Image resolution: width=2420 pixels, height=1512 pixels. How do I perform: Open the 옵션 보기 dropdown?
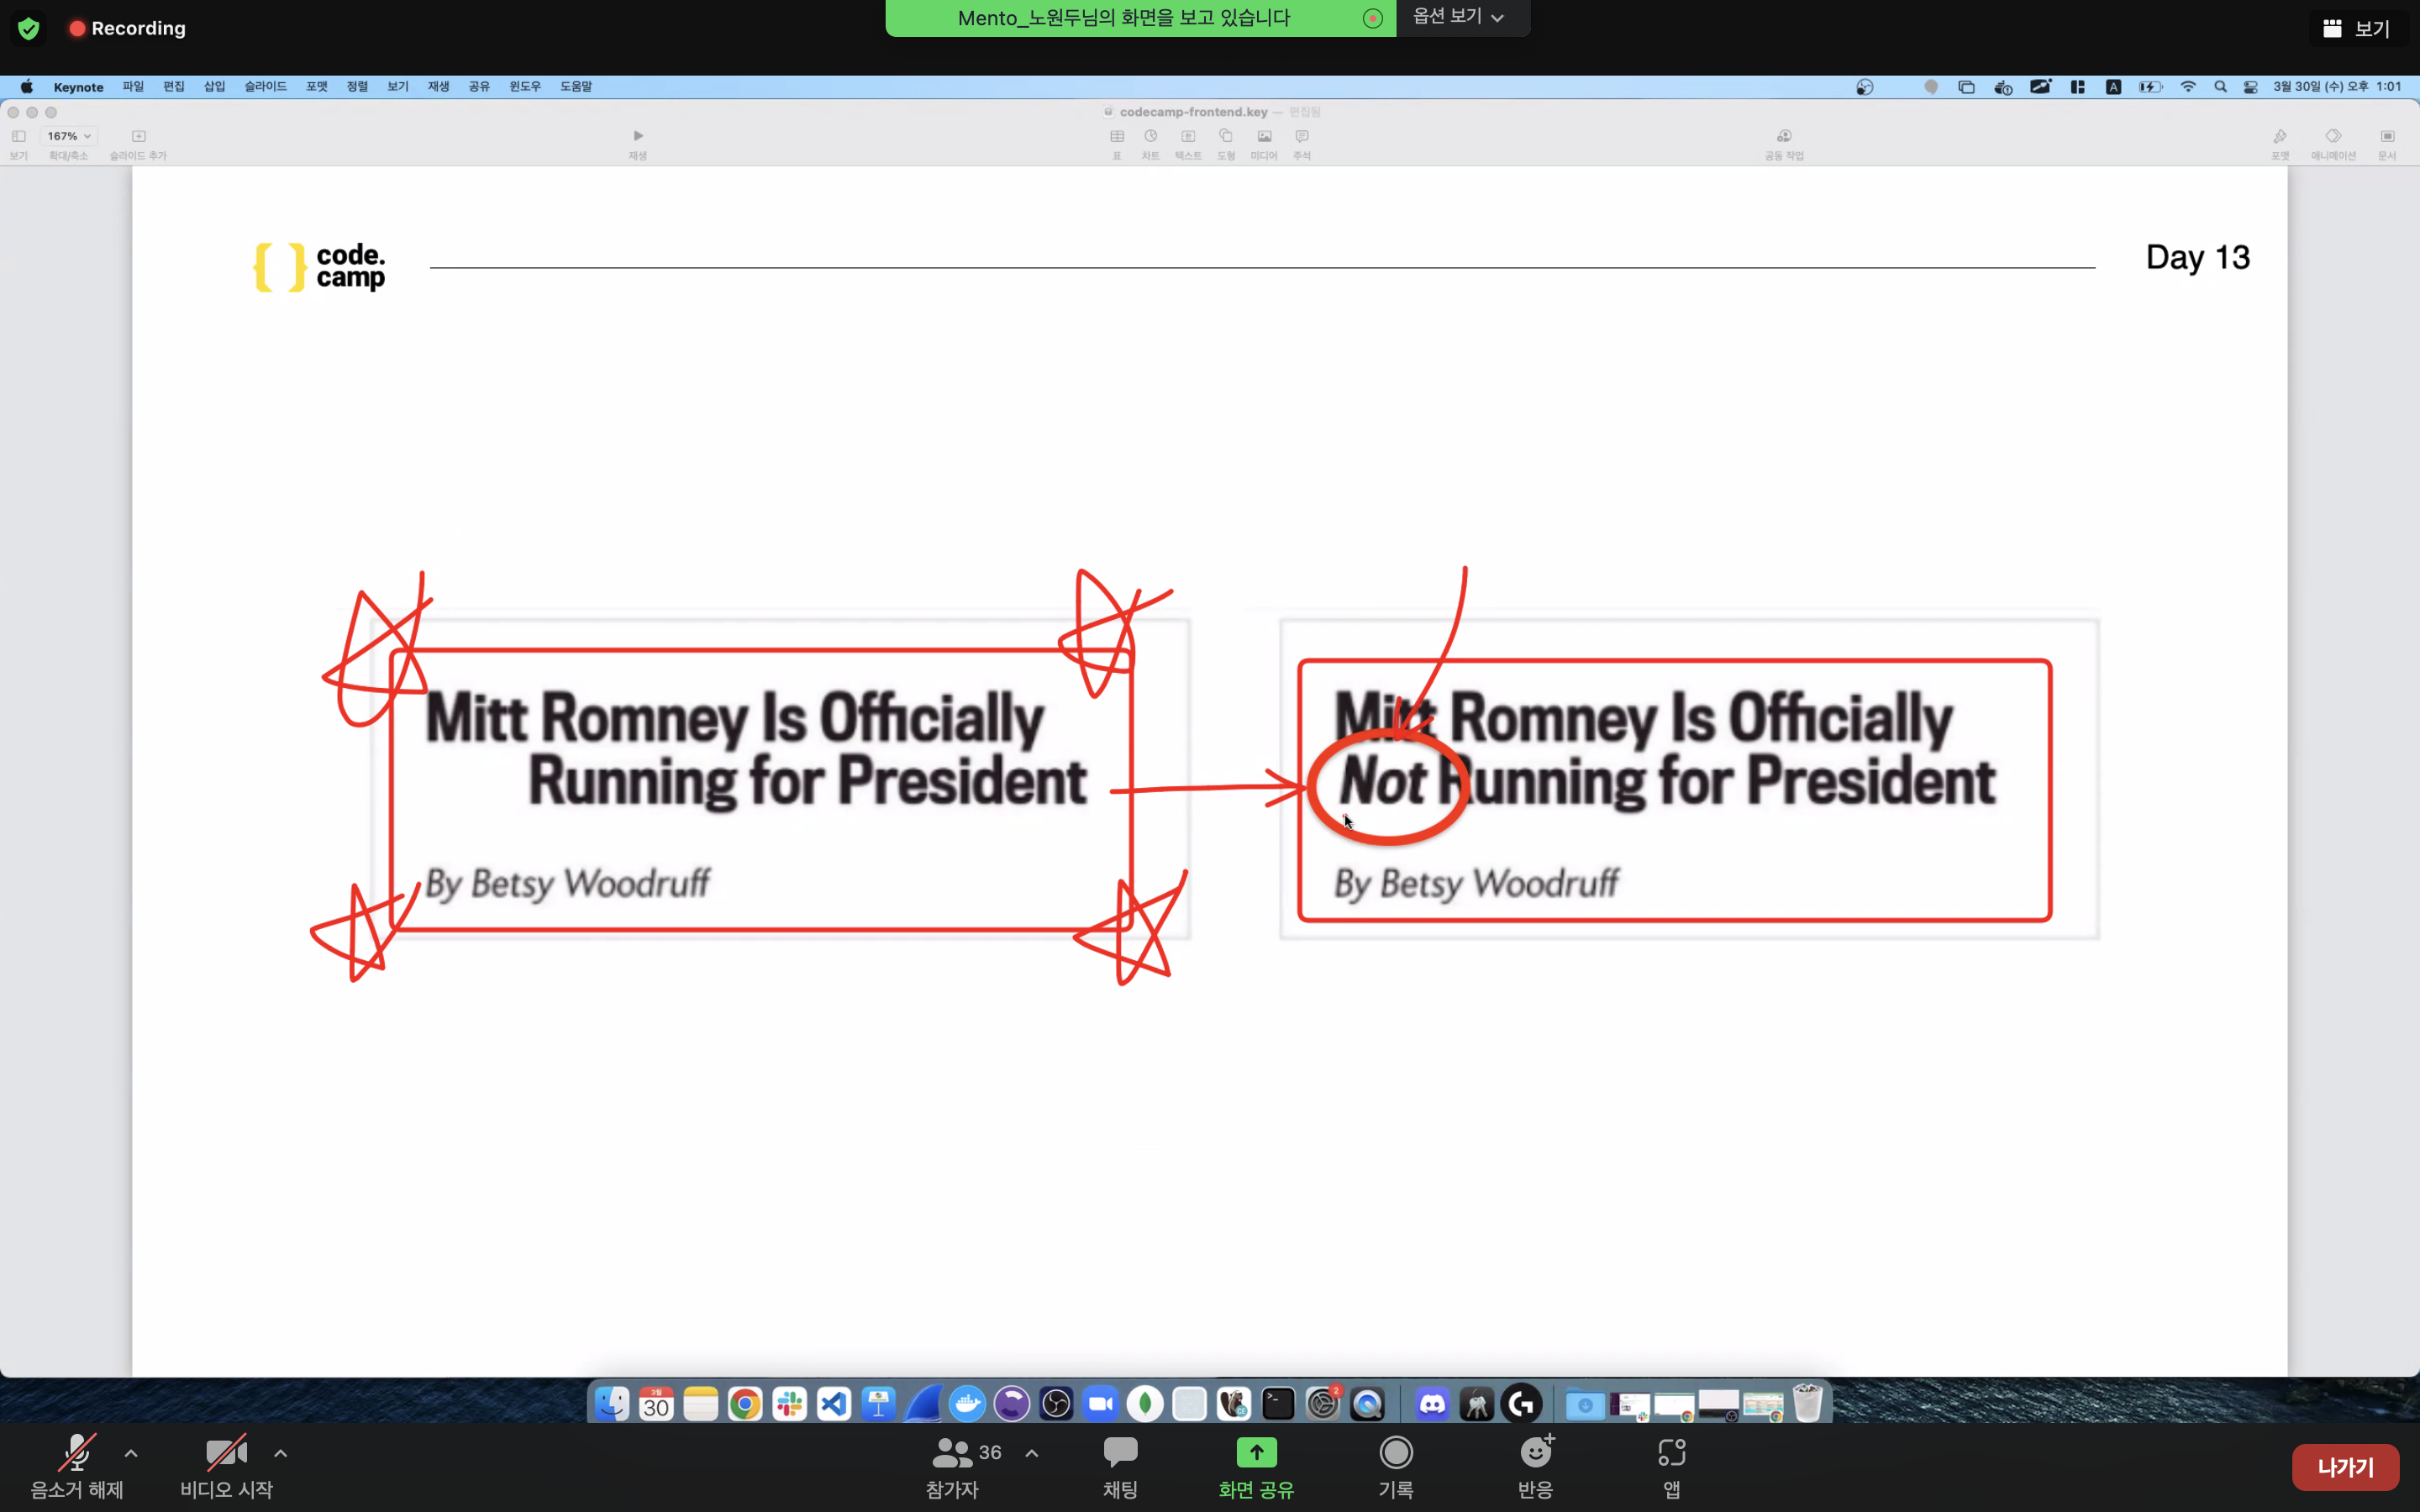pyautogui.click(x=1458, y=17)
